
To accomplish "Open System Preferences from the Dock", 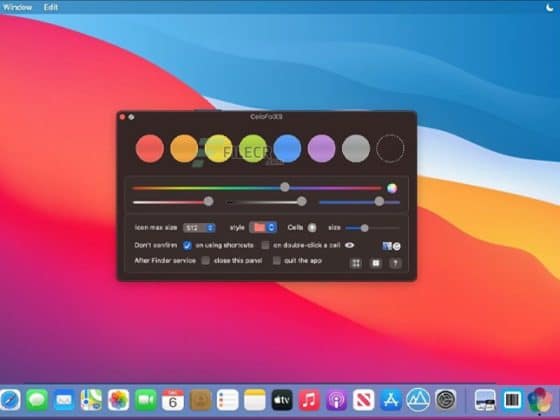I will point(445,400).
